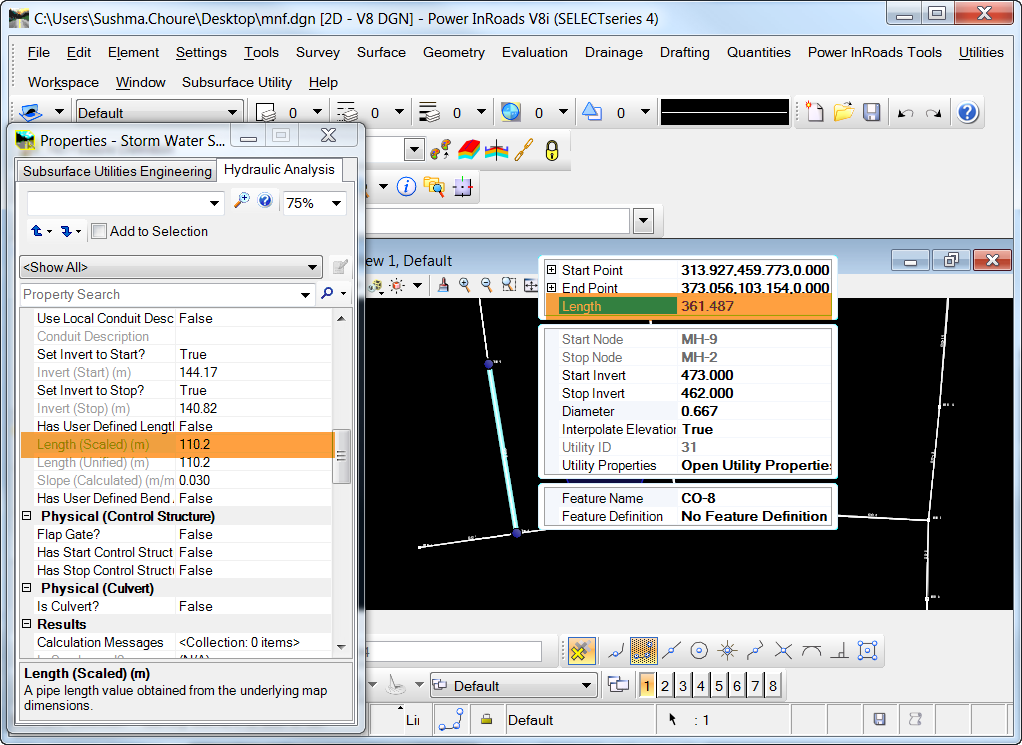Click the Multi-snap square icon

tap(868, 650)
